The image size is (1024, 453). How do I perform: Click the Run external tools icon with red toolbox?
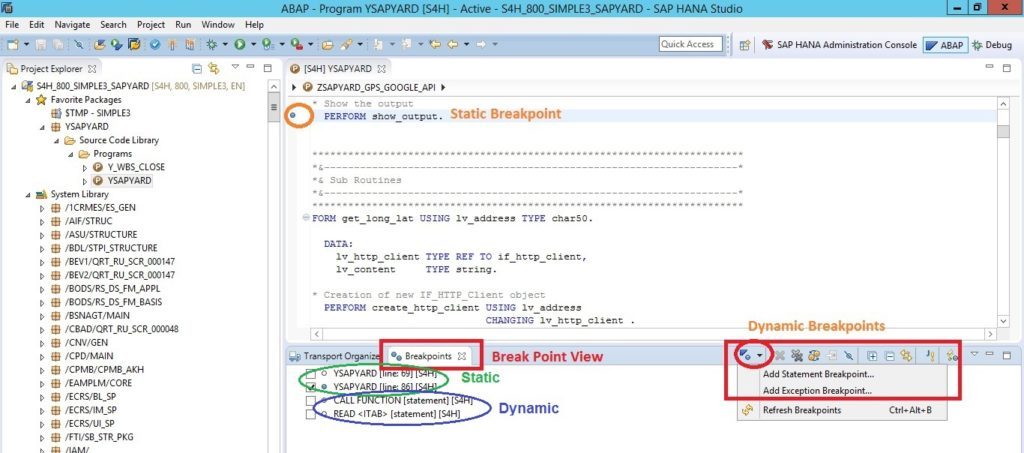pyautogui.click(x=296, y=44)
